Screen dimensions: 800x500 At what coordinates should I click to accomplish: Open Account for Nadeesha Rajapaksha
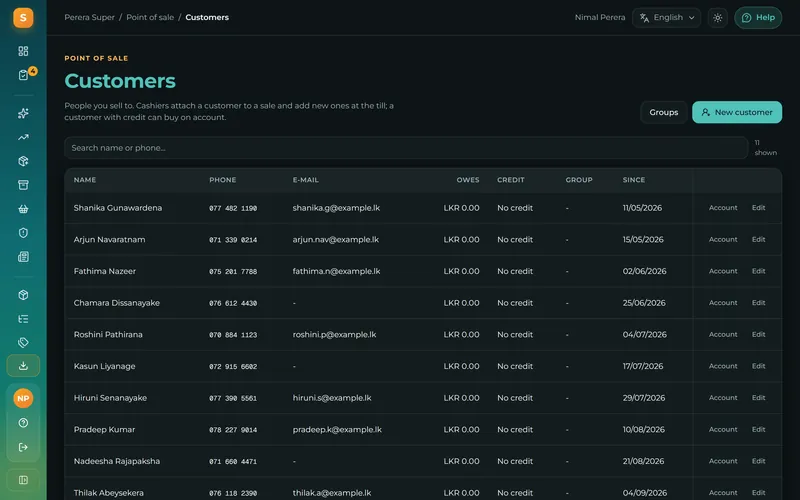(723, 461)
